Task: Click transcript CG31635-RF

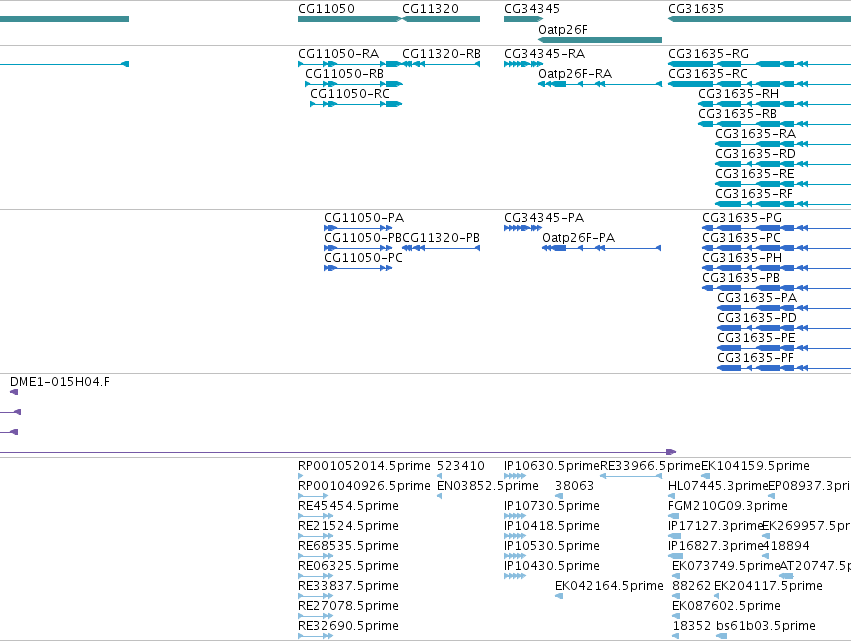Action: point(754,194)
